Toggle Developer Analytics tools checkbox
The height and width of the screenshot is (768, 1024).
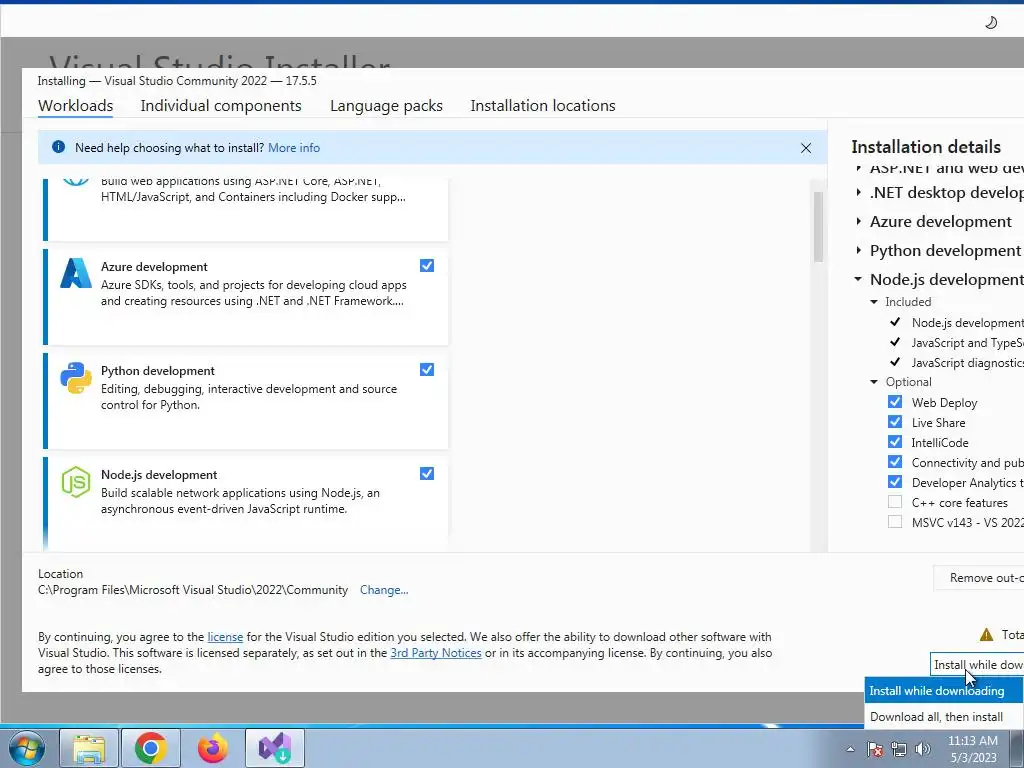click(x=895, y=482)
